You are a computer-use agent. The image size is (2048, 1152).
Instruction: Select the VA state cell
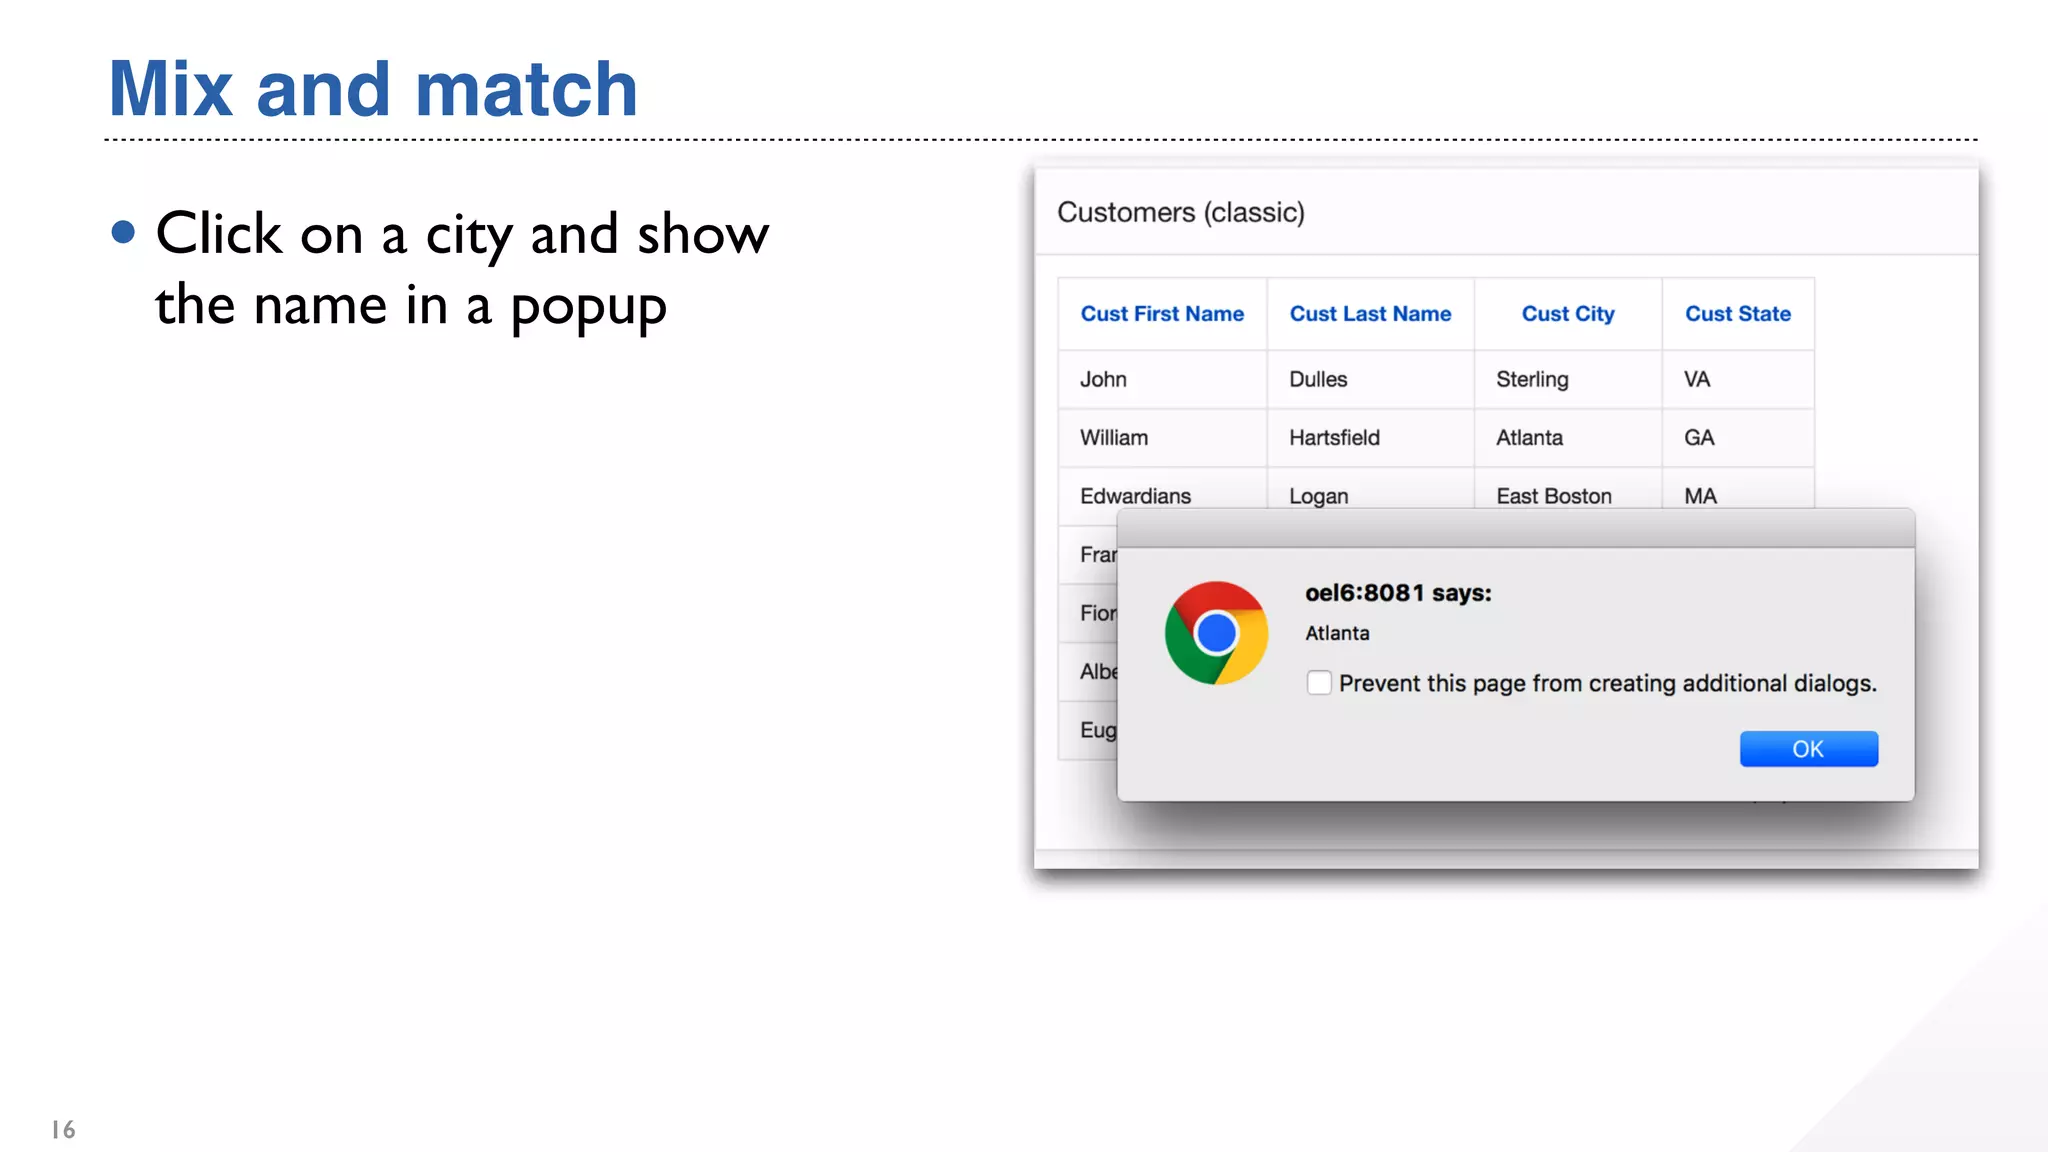[1738, 380]
